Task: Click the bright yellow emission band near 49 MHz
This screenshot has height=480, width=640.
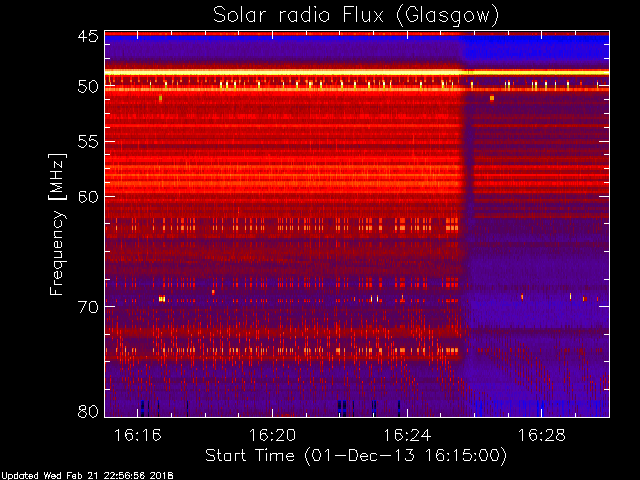Action: point(357,73)
